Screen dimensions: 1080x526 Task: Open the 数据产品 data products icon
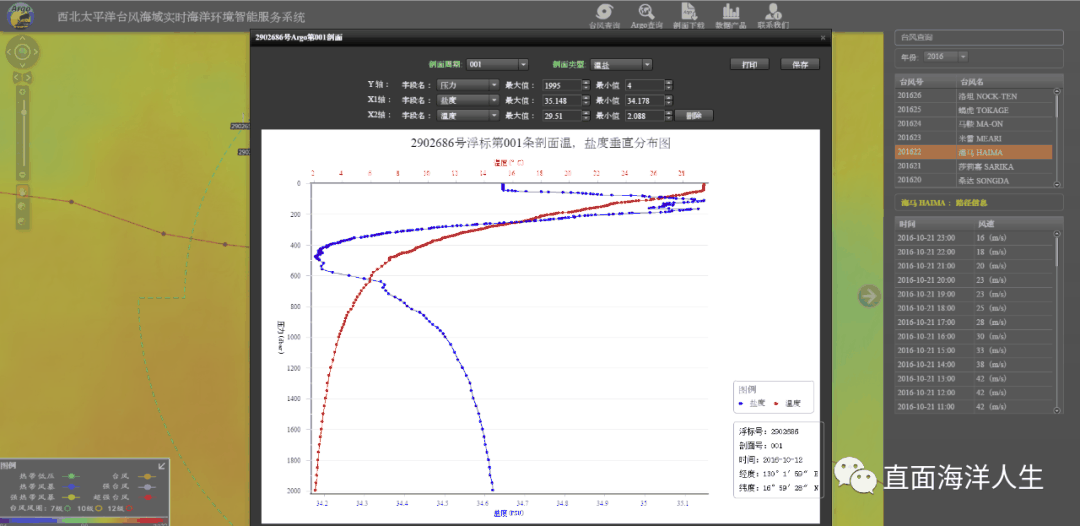pos(730,13)
